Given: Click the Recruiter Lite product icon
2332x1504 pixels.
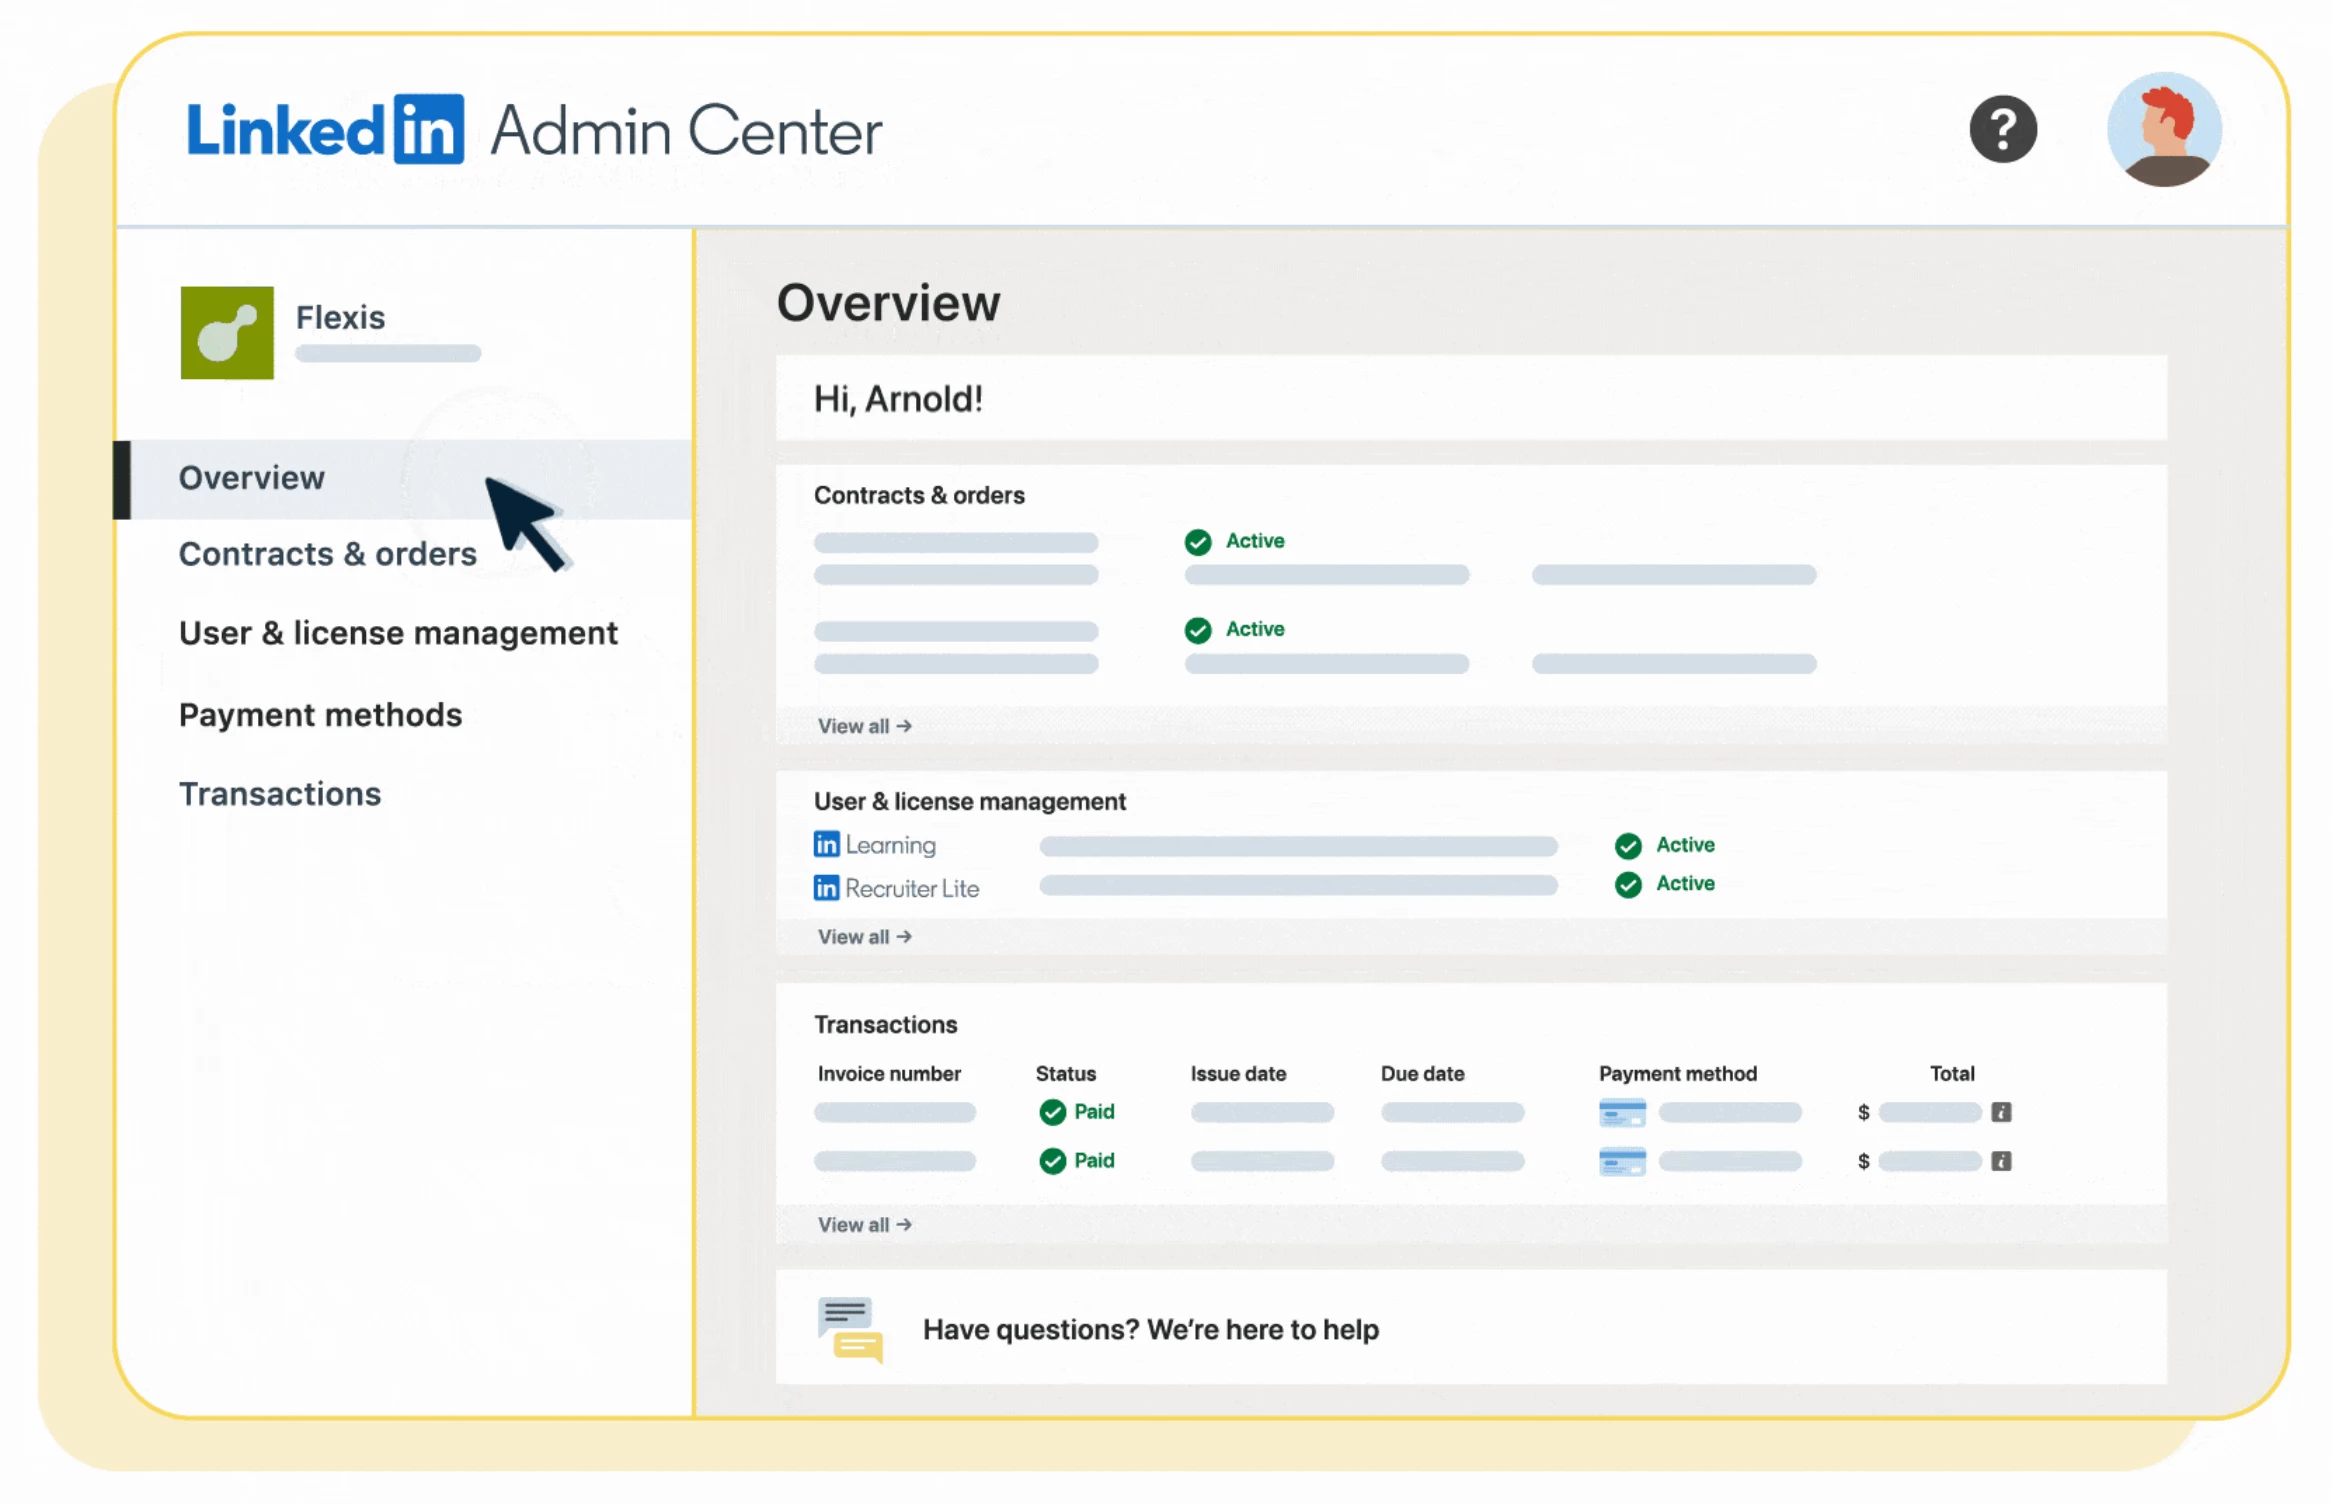Looking at the screenshot, I should click(826, 888).
